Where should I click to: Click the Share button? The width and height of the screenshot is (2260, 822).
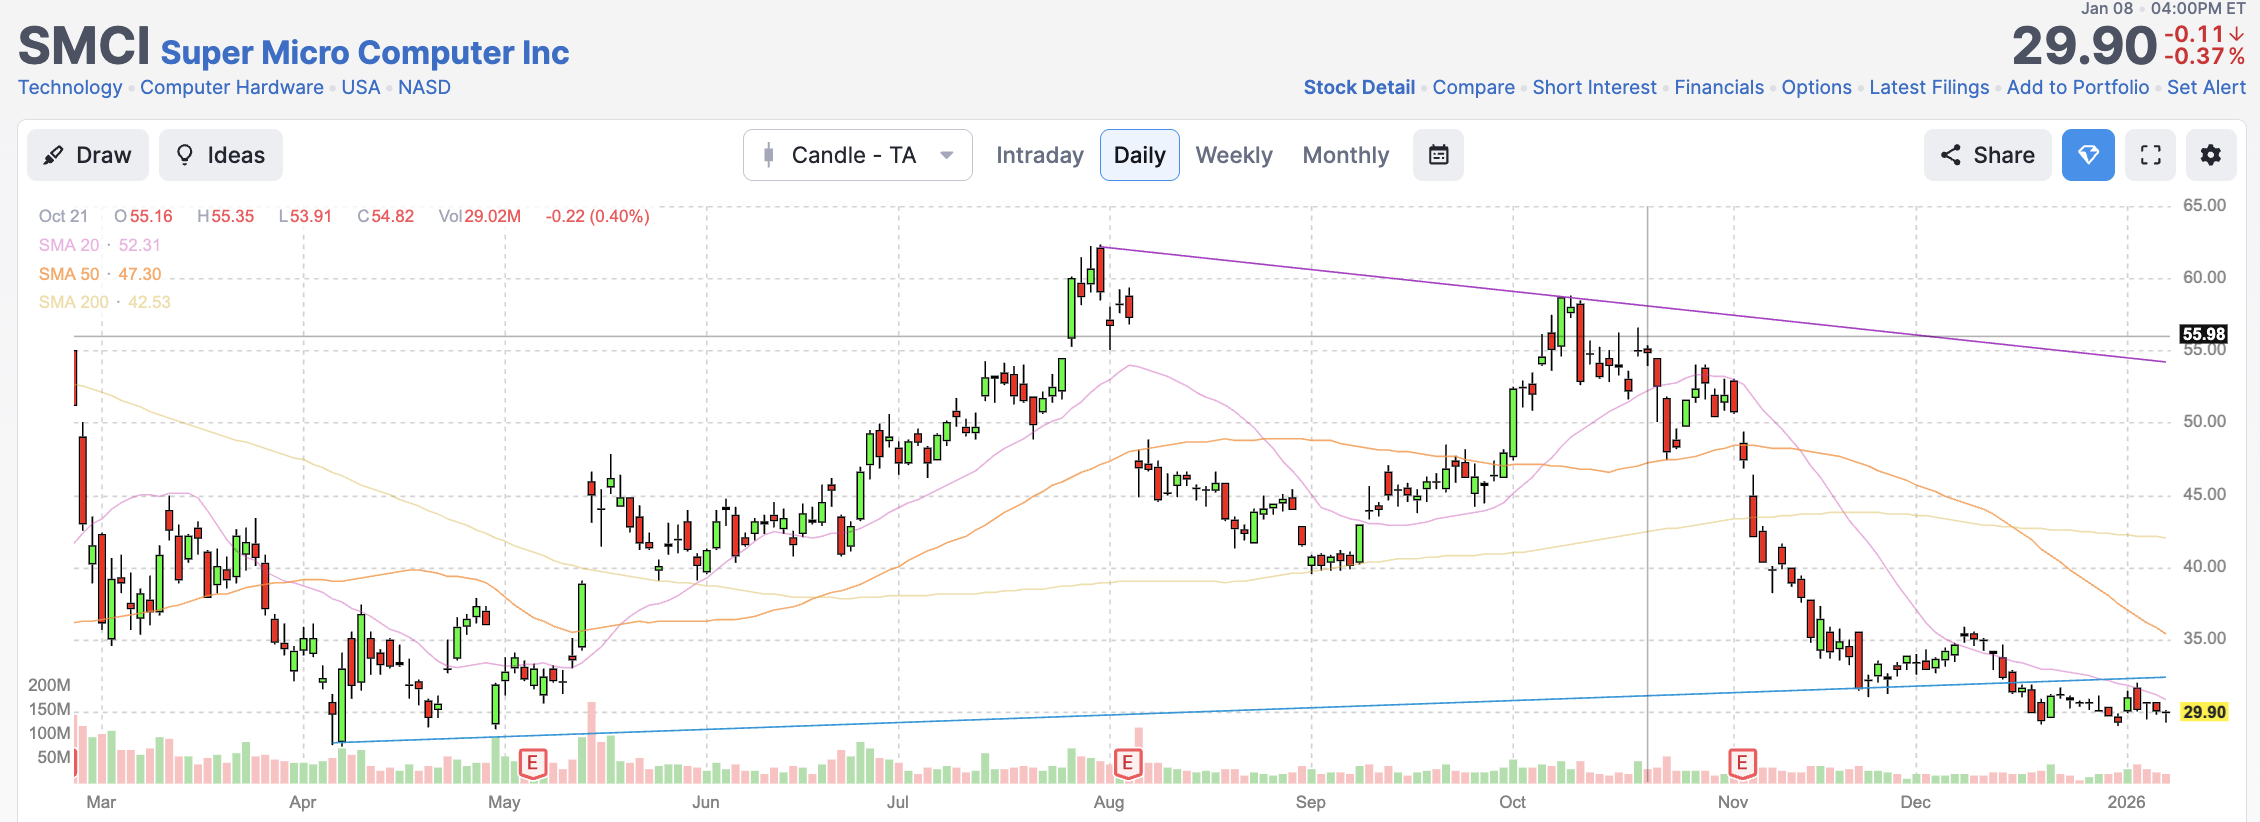pos(1988,155)
